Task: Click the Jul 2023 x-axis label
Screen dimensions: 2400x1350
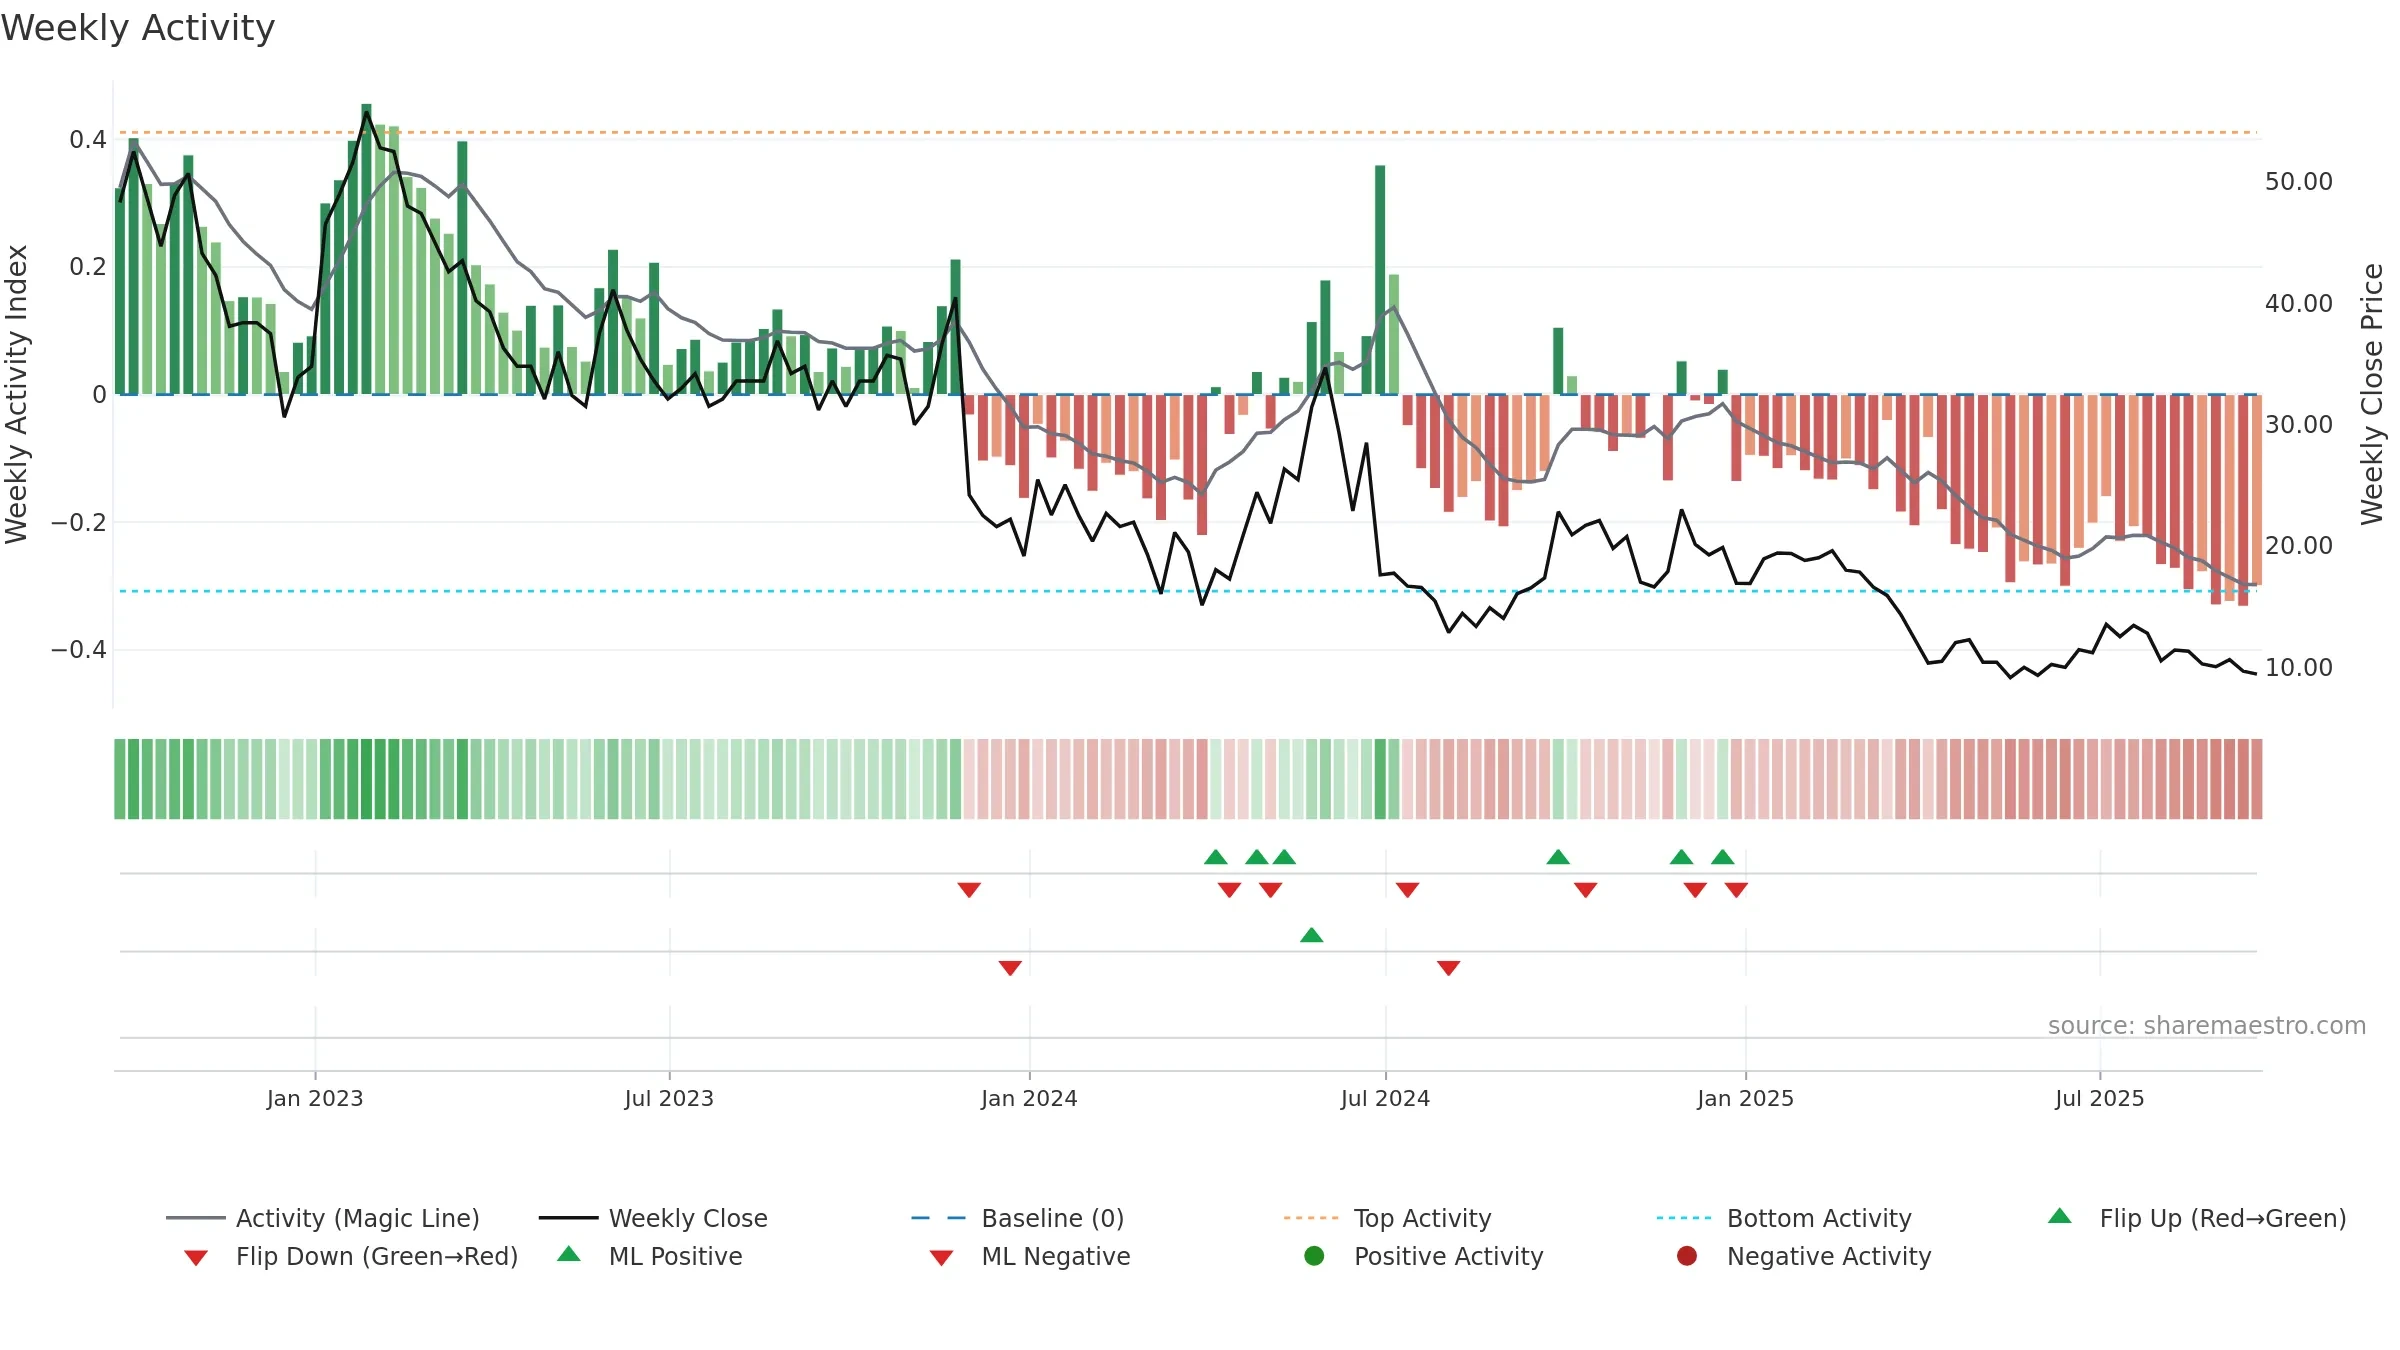Action: [x=669, y=1098]
